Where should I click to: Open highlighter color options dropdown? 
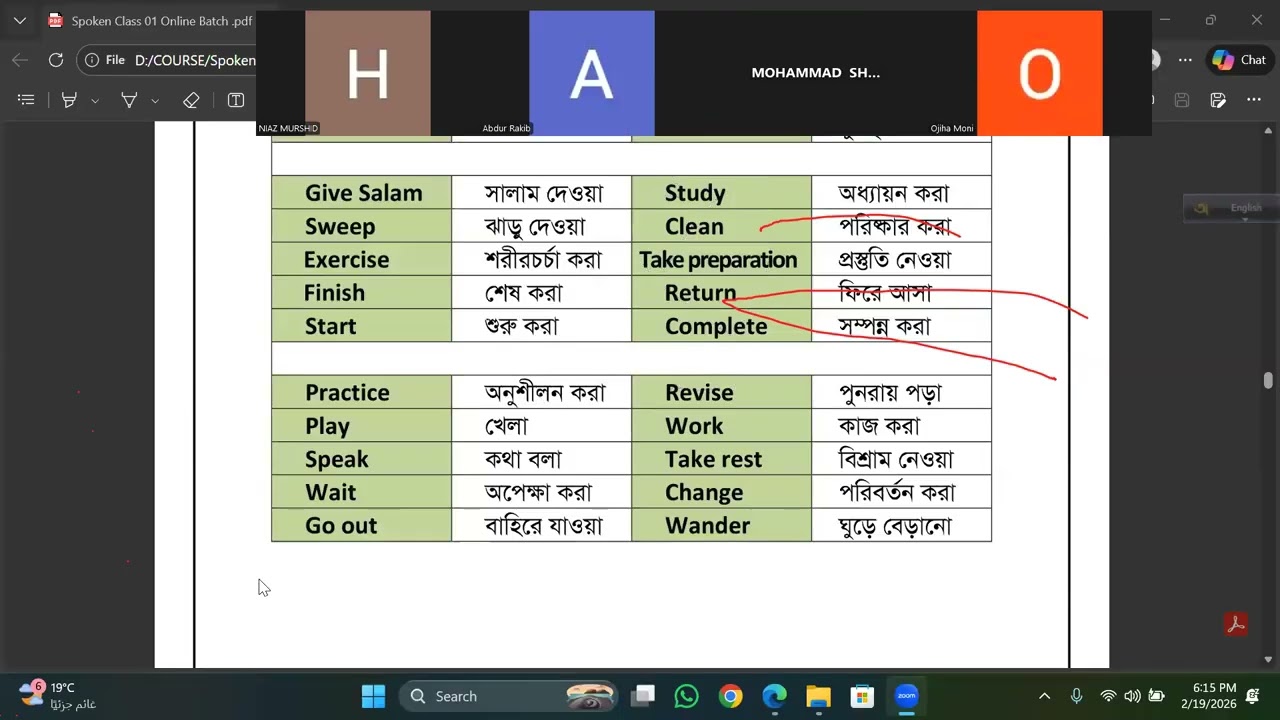95,100
